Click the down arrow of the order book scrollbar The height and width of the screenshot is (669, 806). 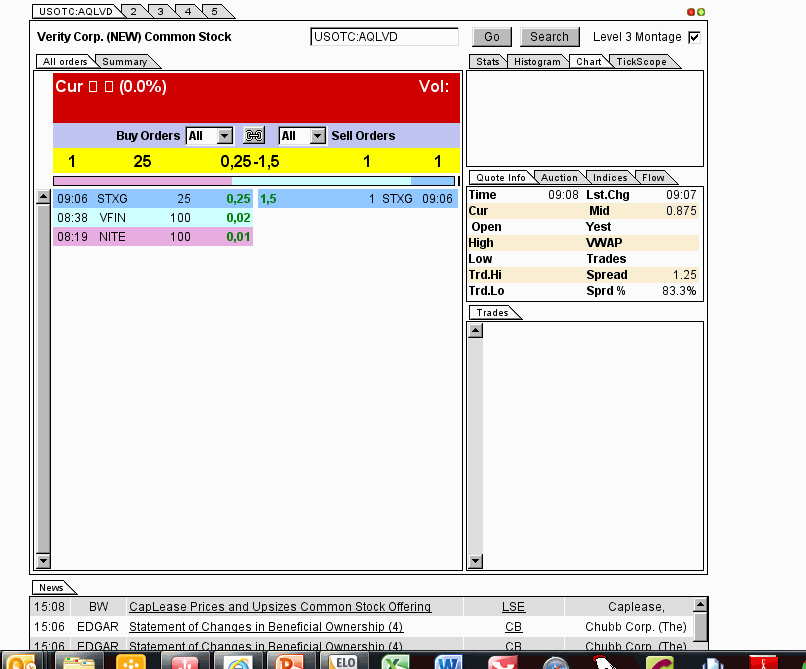[x=42, y=560]
